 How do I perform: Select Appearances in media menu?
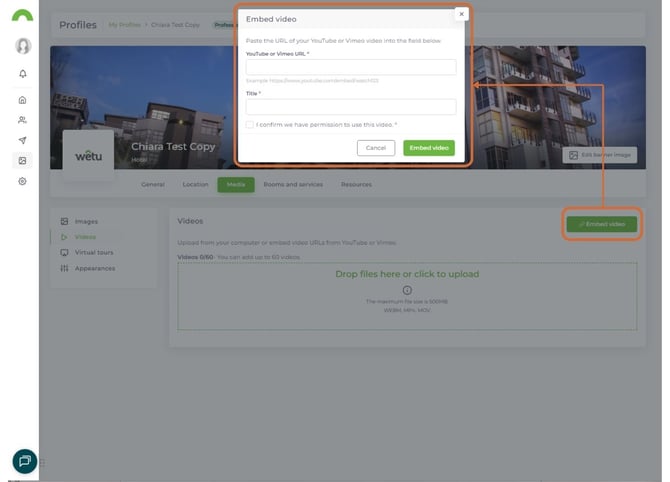94,268
